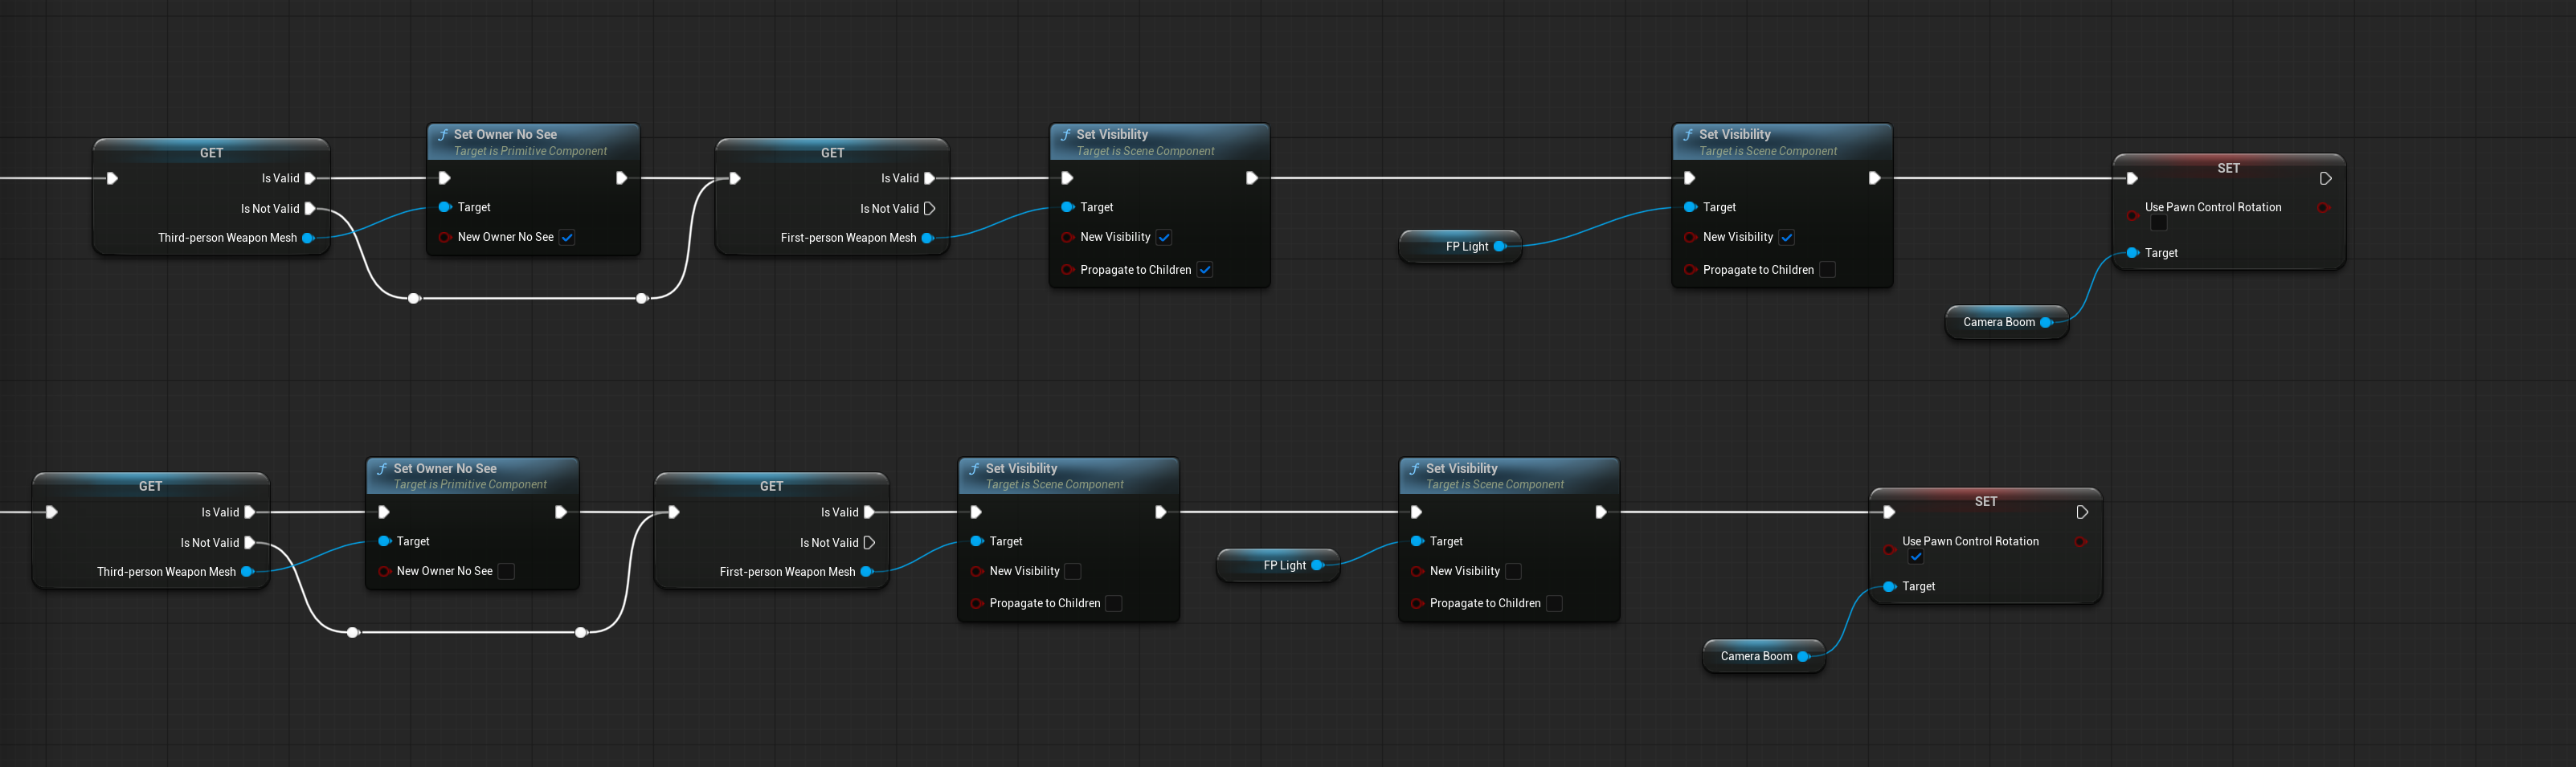Click Target pin on lower SET node
Viewport: 2576px width, 767px height.
tap(1890, 587)
